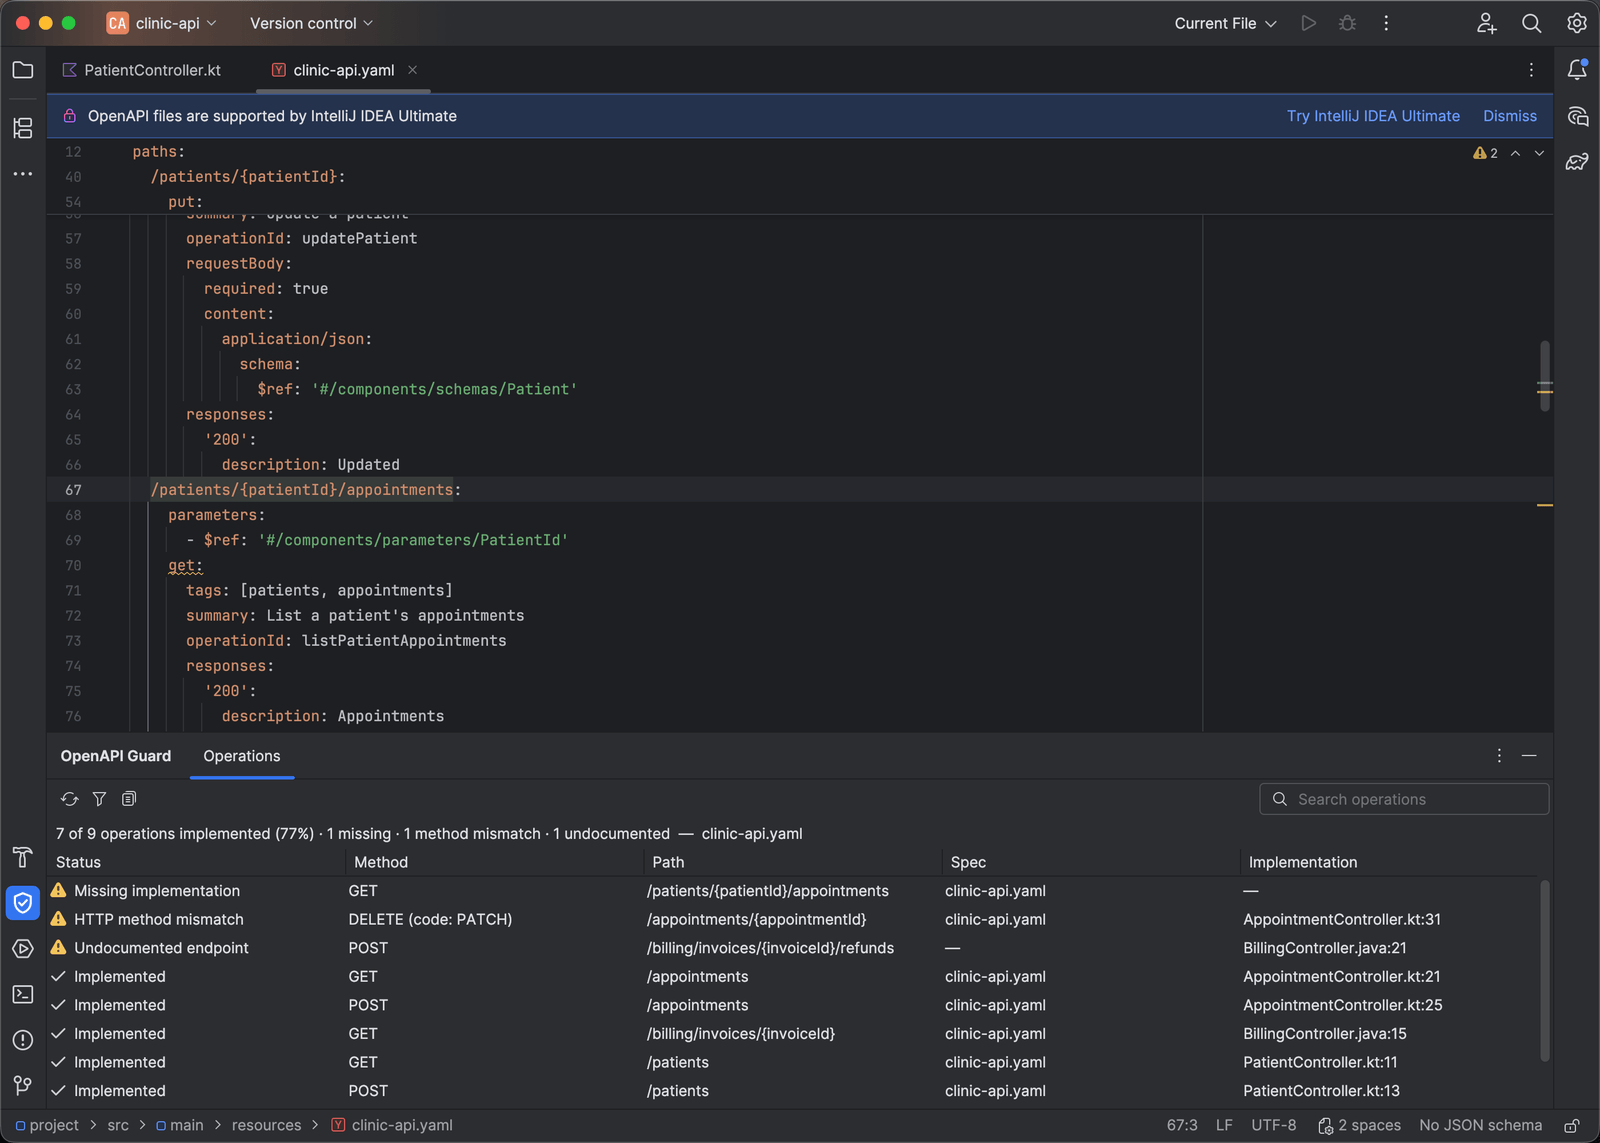Open the clinic-api project dropdown
The image size is (1600, 1143).
[162, 23]
